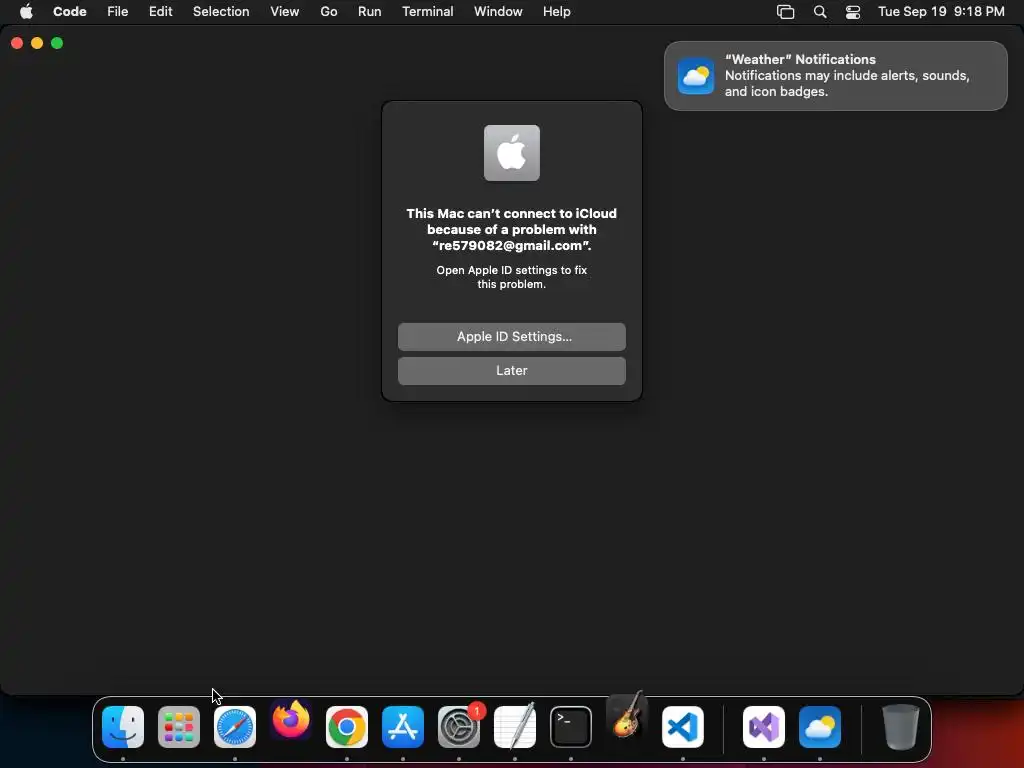The height and width of the screenshot is (768, 1024).
Task: Open the File menu
Action: click(x=118, y=11)
